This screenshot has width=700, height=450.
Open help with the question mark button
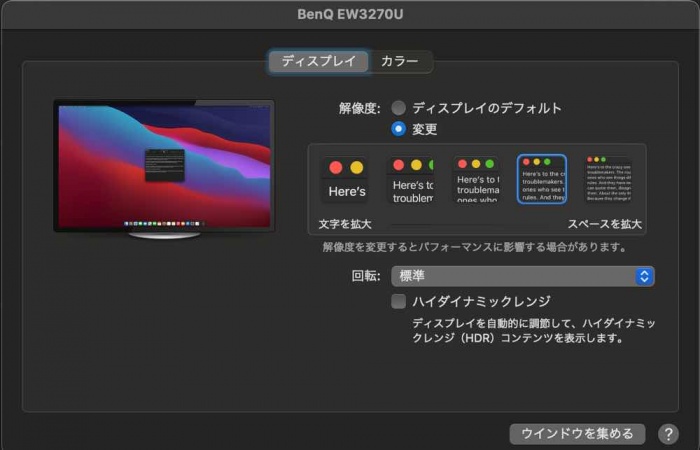click(x=668, y=433)
